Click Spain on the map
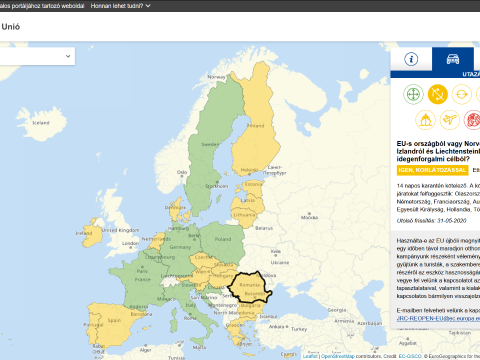 (x=115, y=321)
